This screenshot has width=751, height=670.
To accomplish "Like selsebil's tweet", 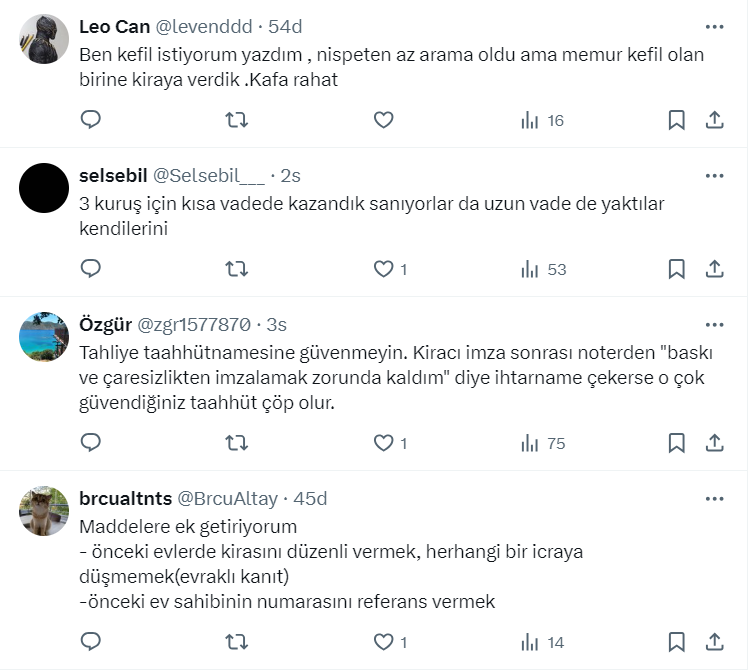I will coord(383,269).
